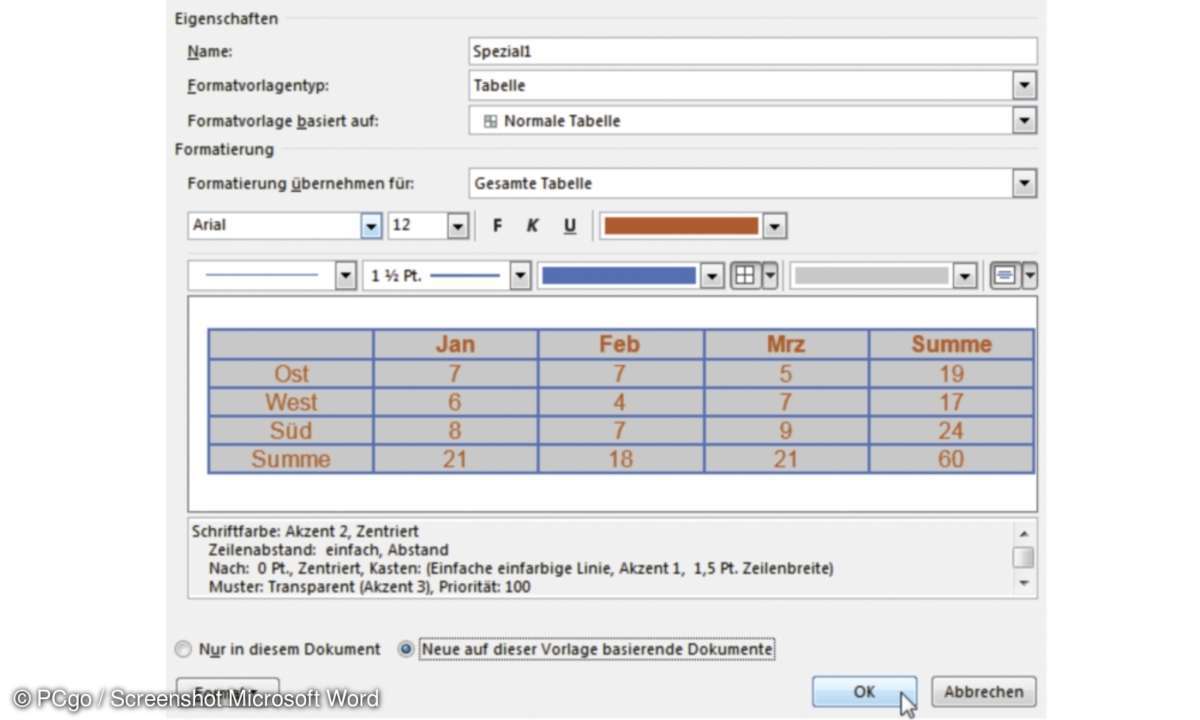The image size is (1200, 720).
Task: Confirm with the OK button
Action: click(864, 691)
